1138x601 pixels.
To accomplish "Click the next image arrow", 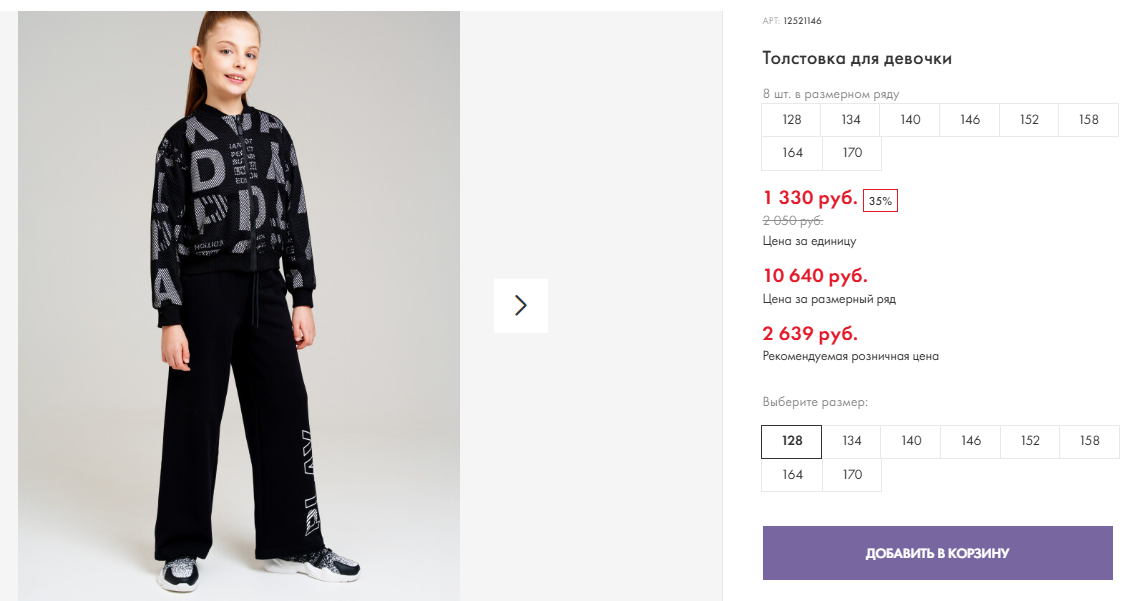I will coord(520,305).
